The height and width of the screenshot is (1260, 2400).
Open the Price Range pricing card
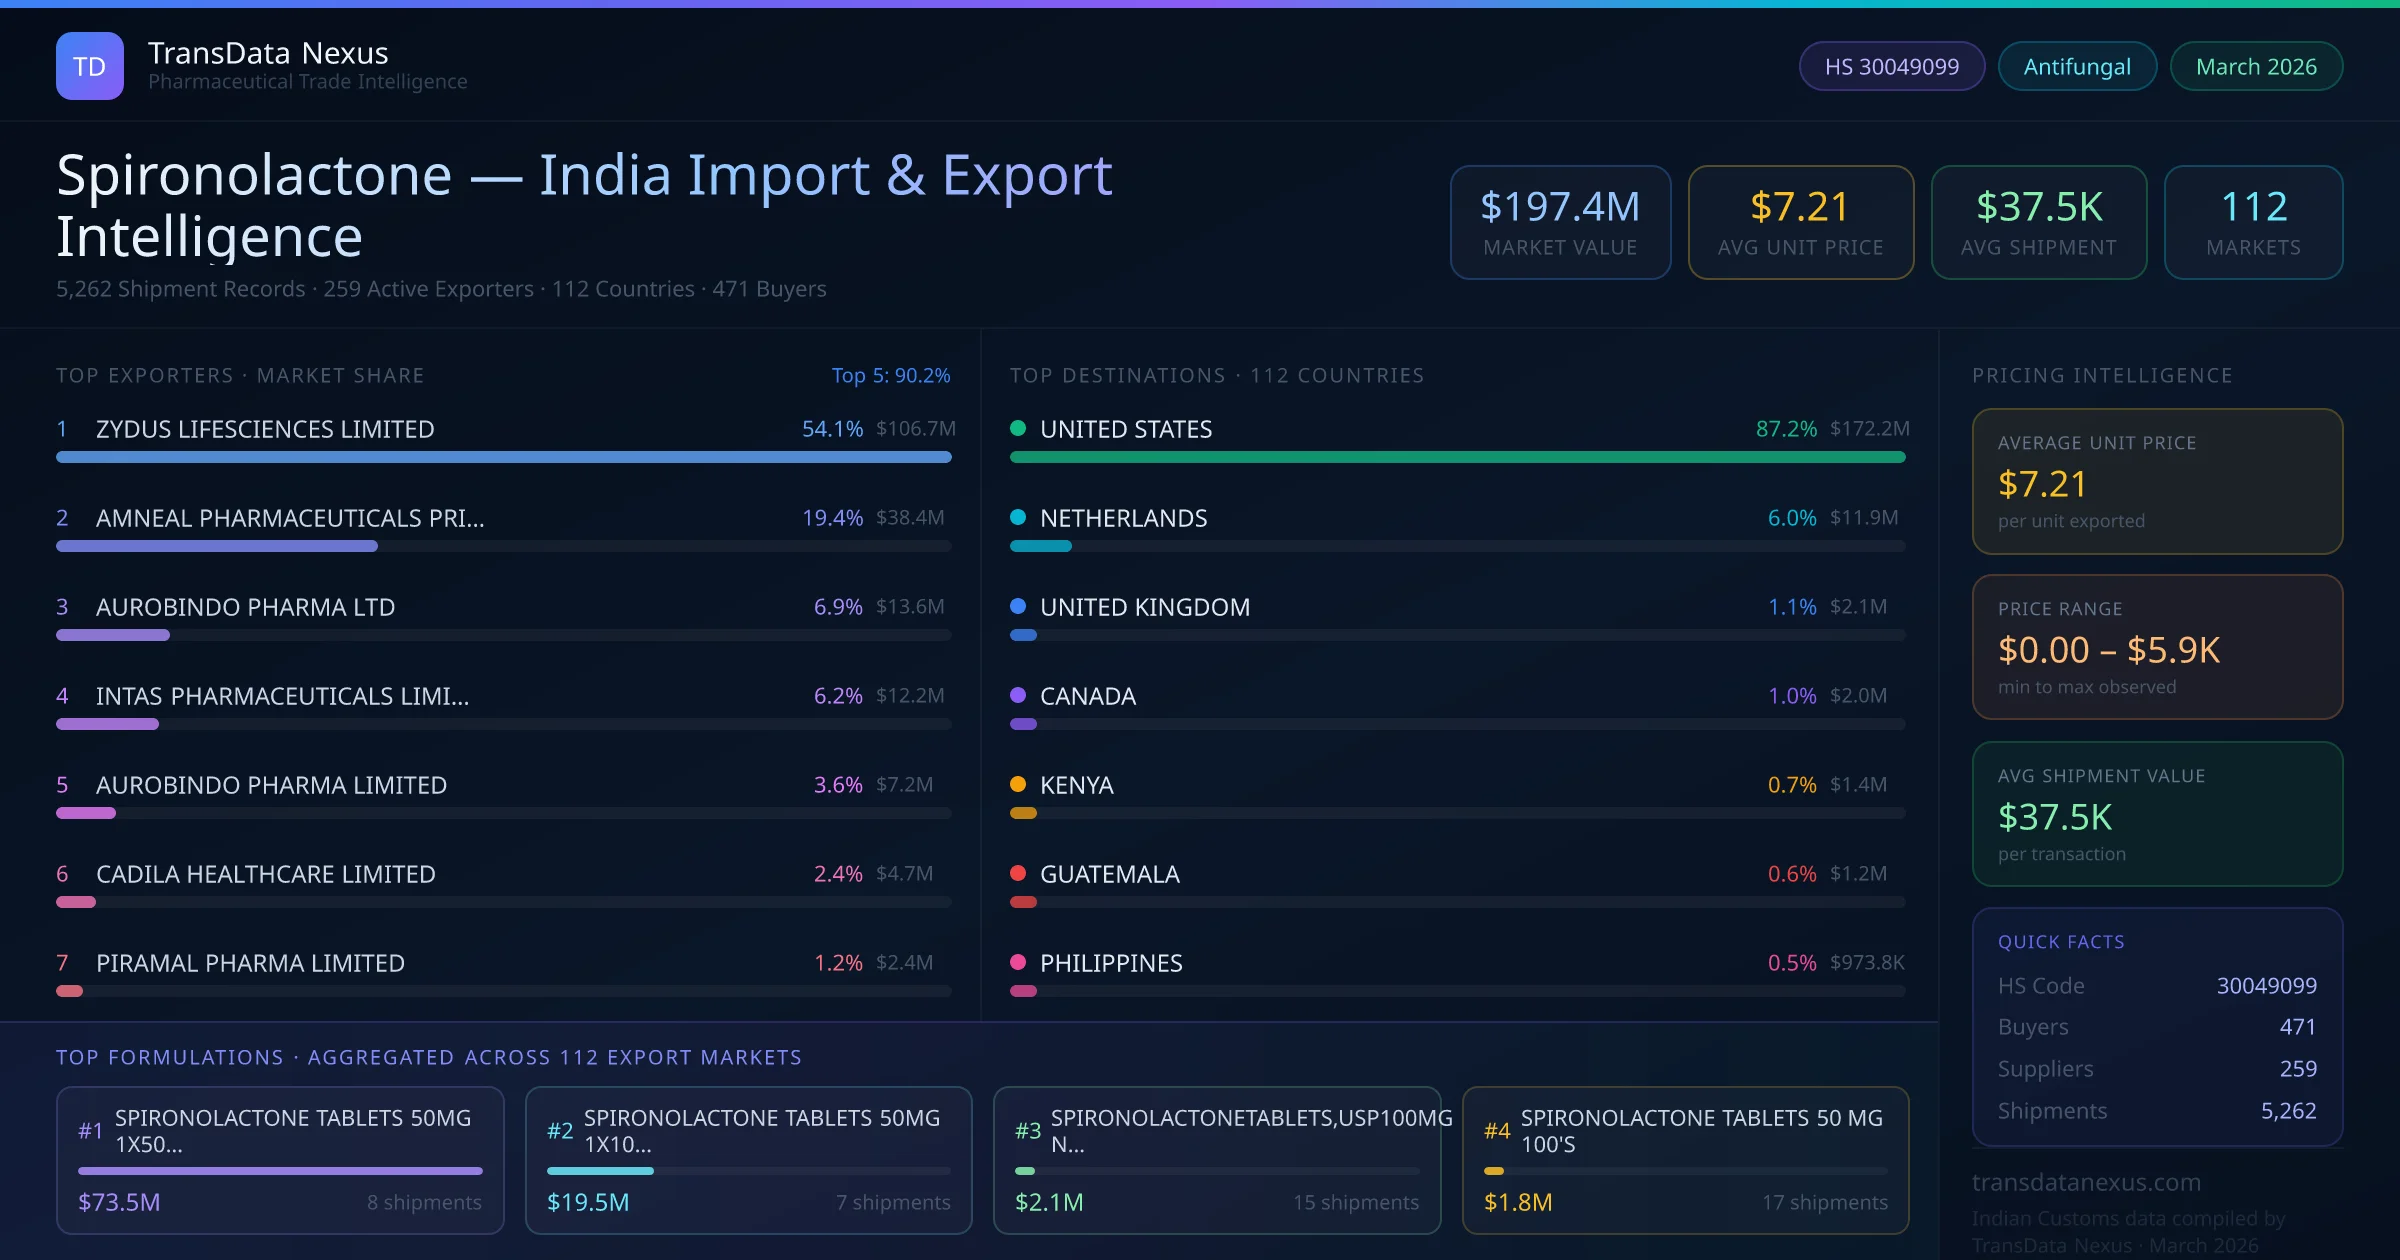click(2156, 647)
